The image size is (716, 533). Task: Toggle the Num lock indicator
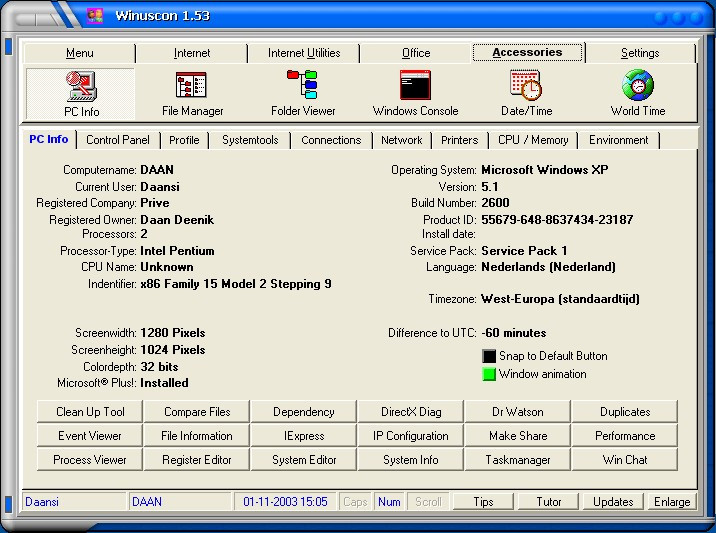[389, 501]
